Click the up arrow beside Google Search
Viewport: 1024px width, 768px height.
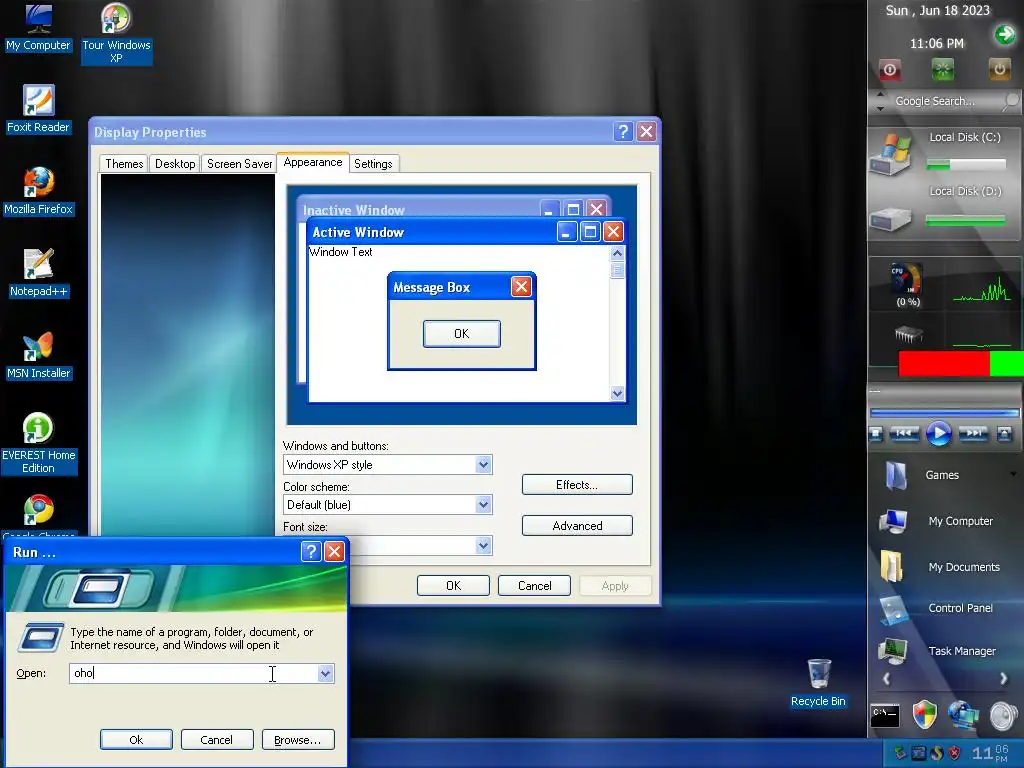pyautogui.click(x=880, y=94)
